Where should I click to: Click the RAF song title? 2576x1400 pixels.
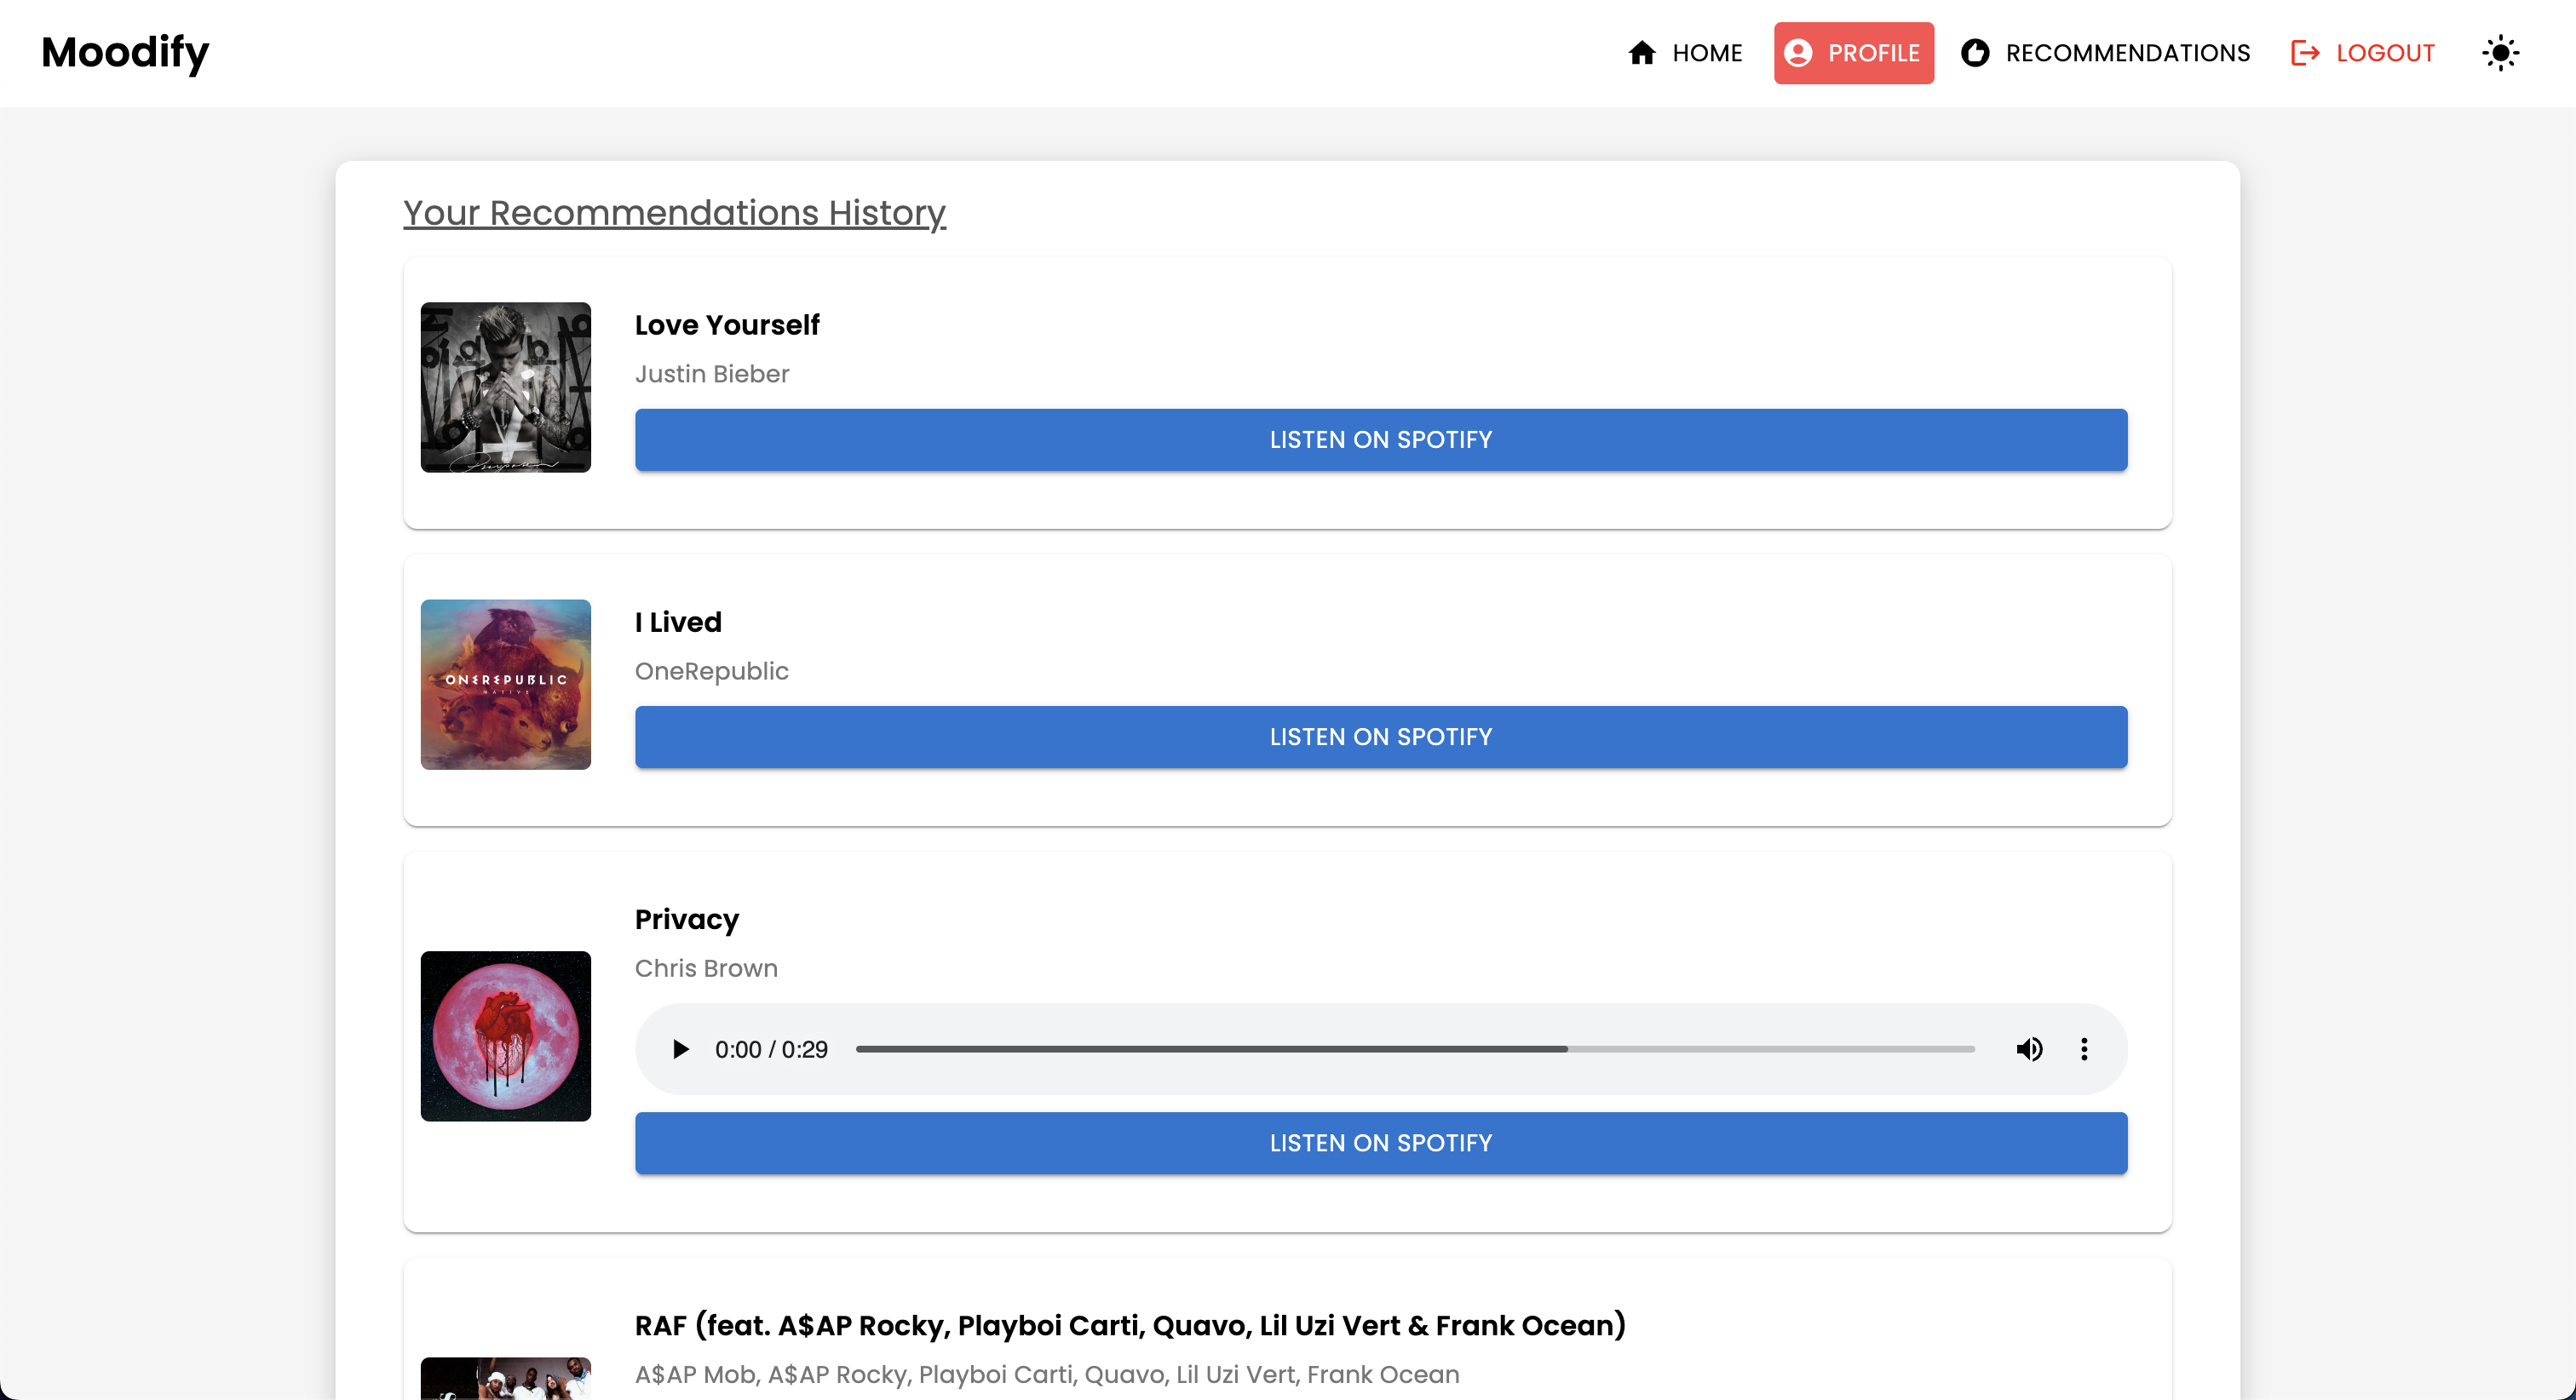(x=1129, y=1325)
